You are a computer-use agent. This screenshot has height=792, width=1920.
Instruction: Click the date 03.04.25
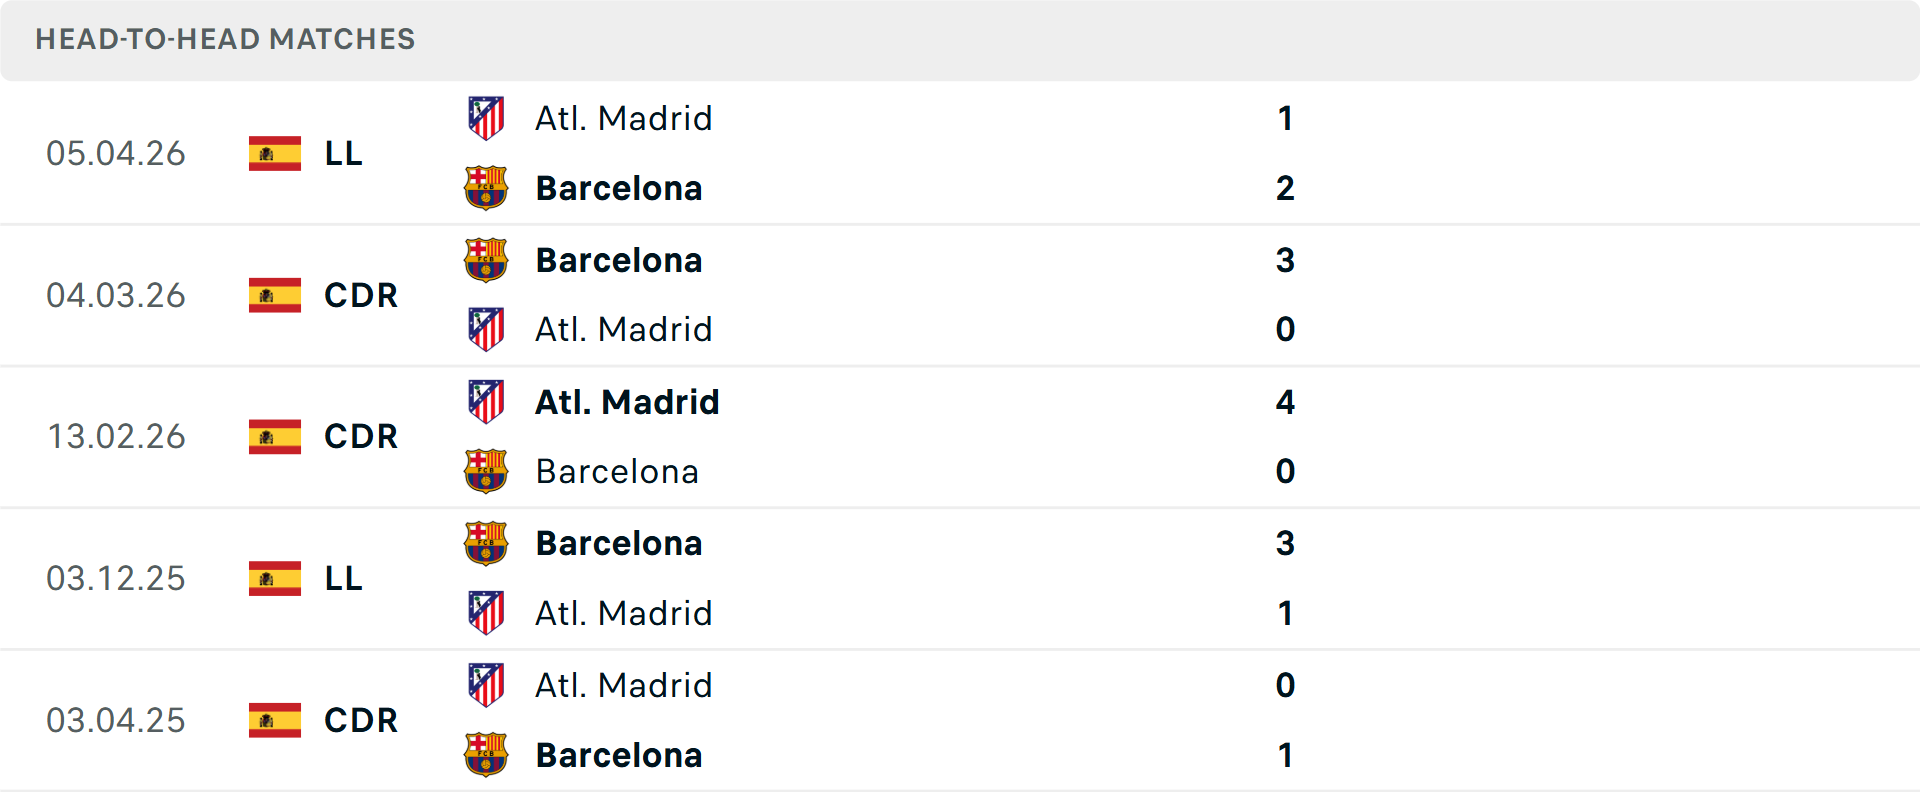(116, 720)
